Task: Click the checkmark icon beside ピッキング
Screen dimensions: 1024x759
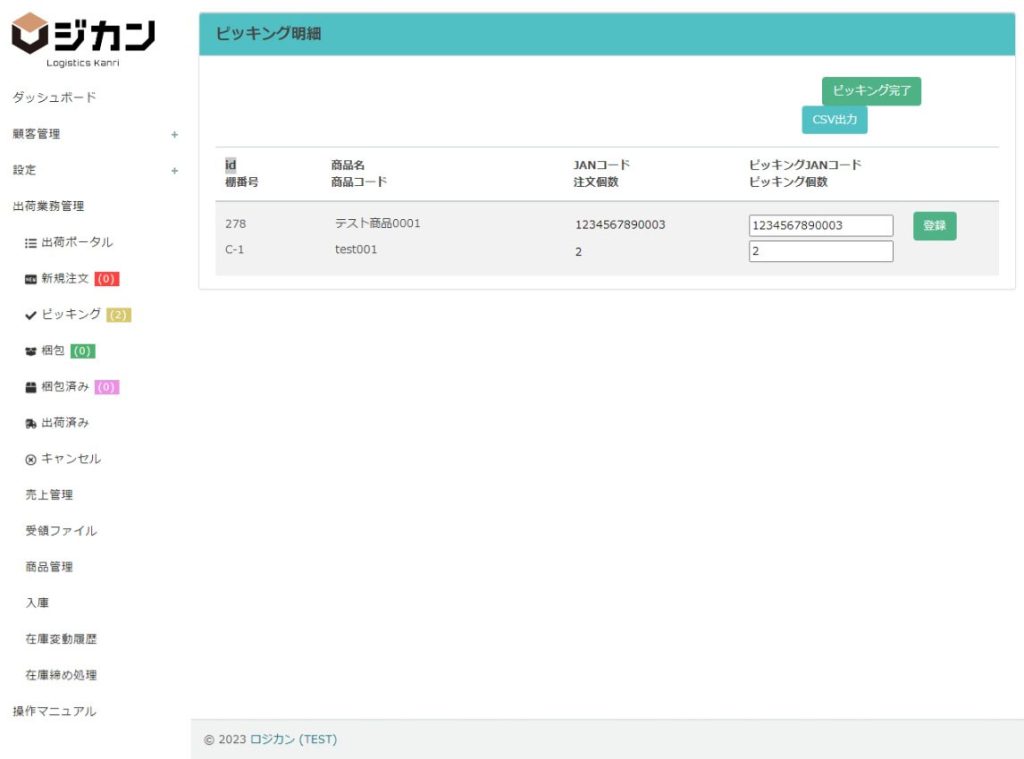Action: click(x=31, y=315)
